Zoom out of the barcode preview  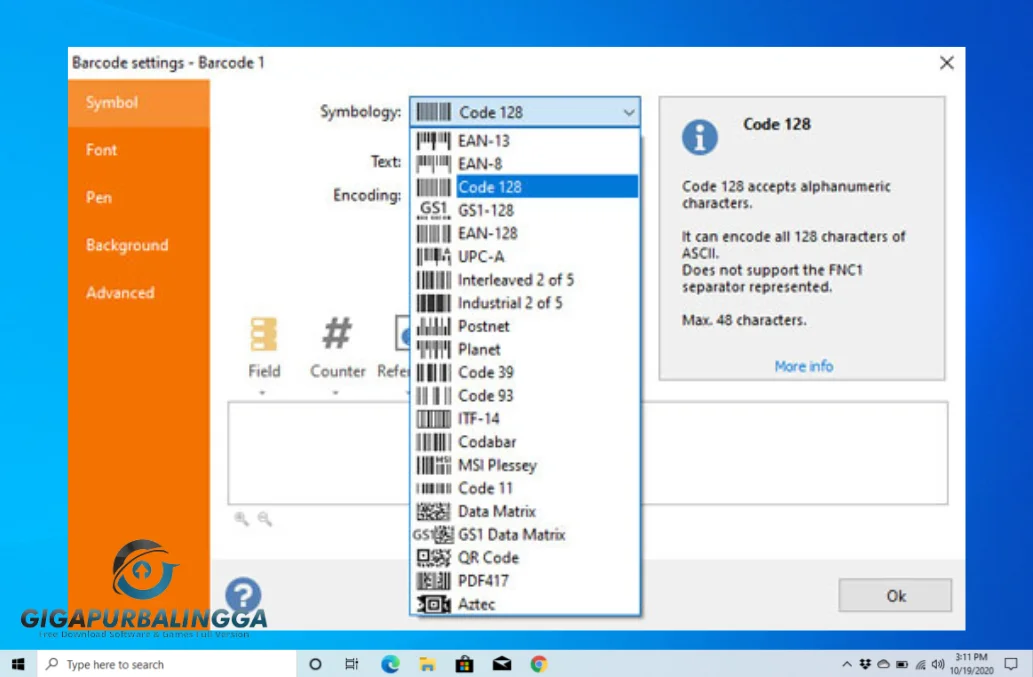click(264, 519)
